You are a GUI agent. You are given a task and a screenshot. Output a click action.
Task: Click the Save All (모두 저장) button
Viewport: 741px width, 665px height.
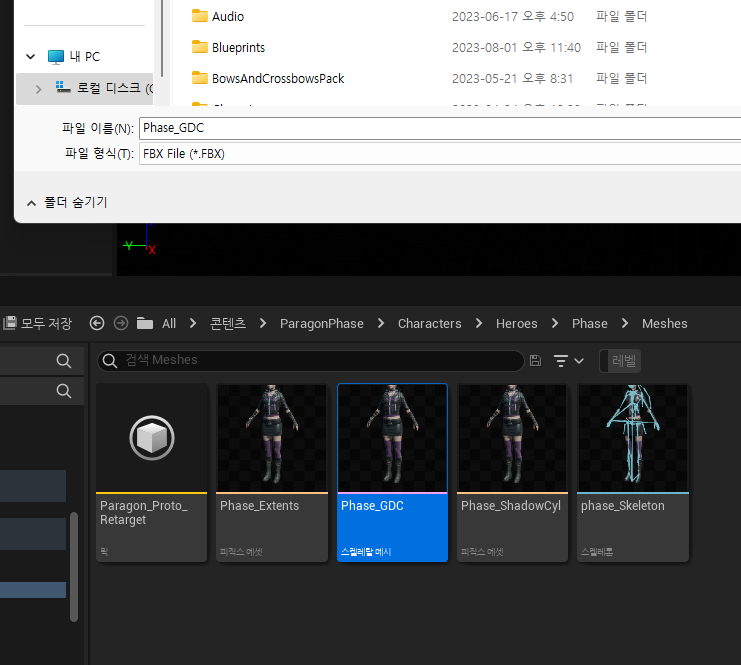(37, 323)
